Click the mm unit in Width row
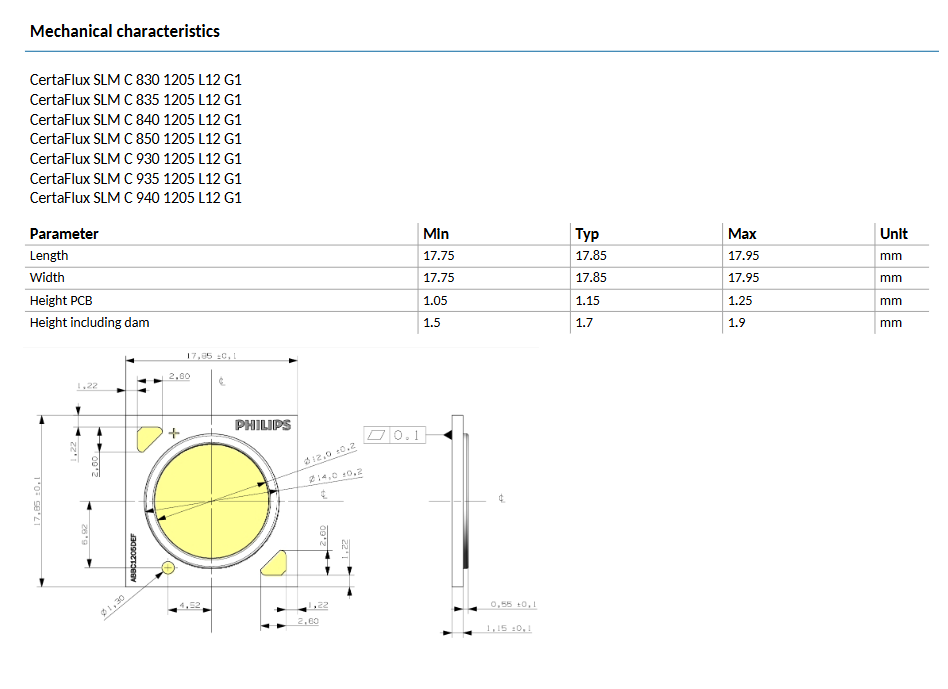Screen dimensions: 948x689 coord(891,278)
